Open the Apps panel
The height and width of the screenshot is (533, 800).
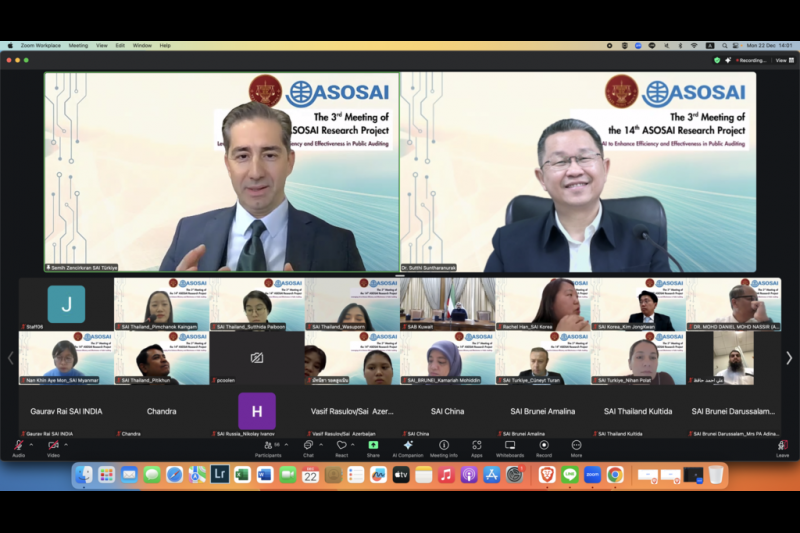tap(477, 446)
